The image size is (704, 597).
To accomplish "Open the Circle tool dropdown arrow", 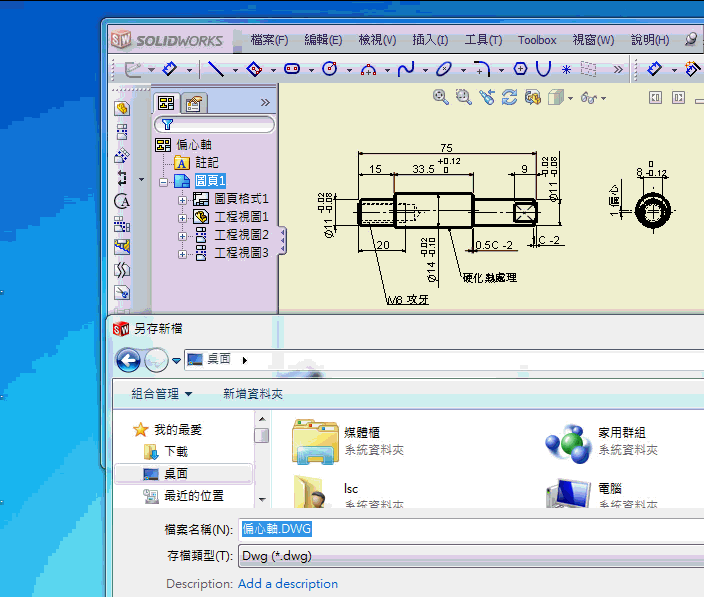I will click(349, 70).
